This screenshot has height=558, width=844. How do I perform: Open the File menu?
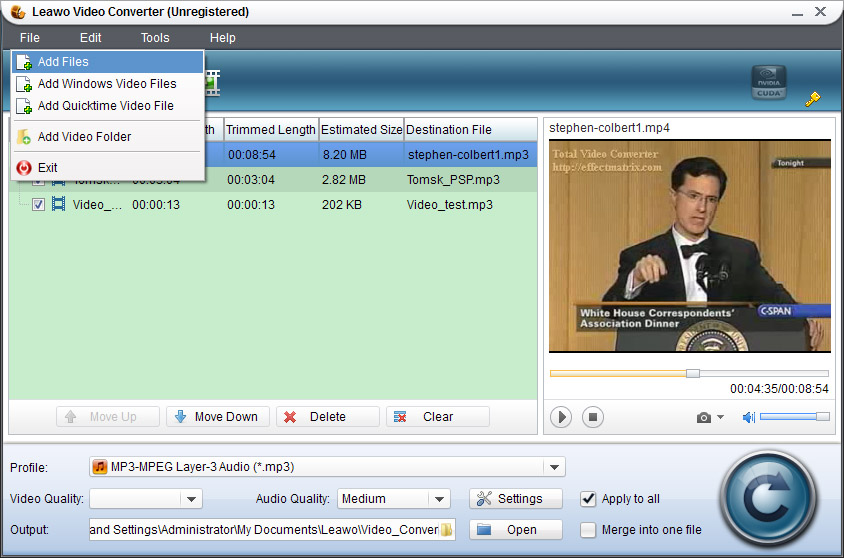30,38
